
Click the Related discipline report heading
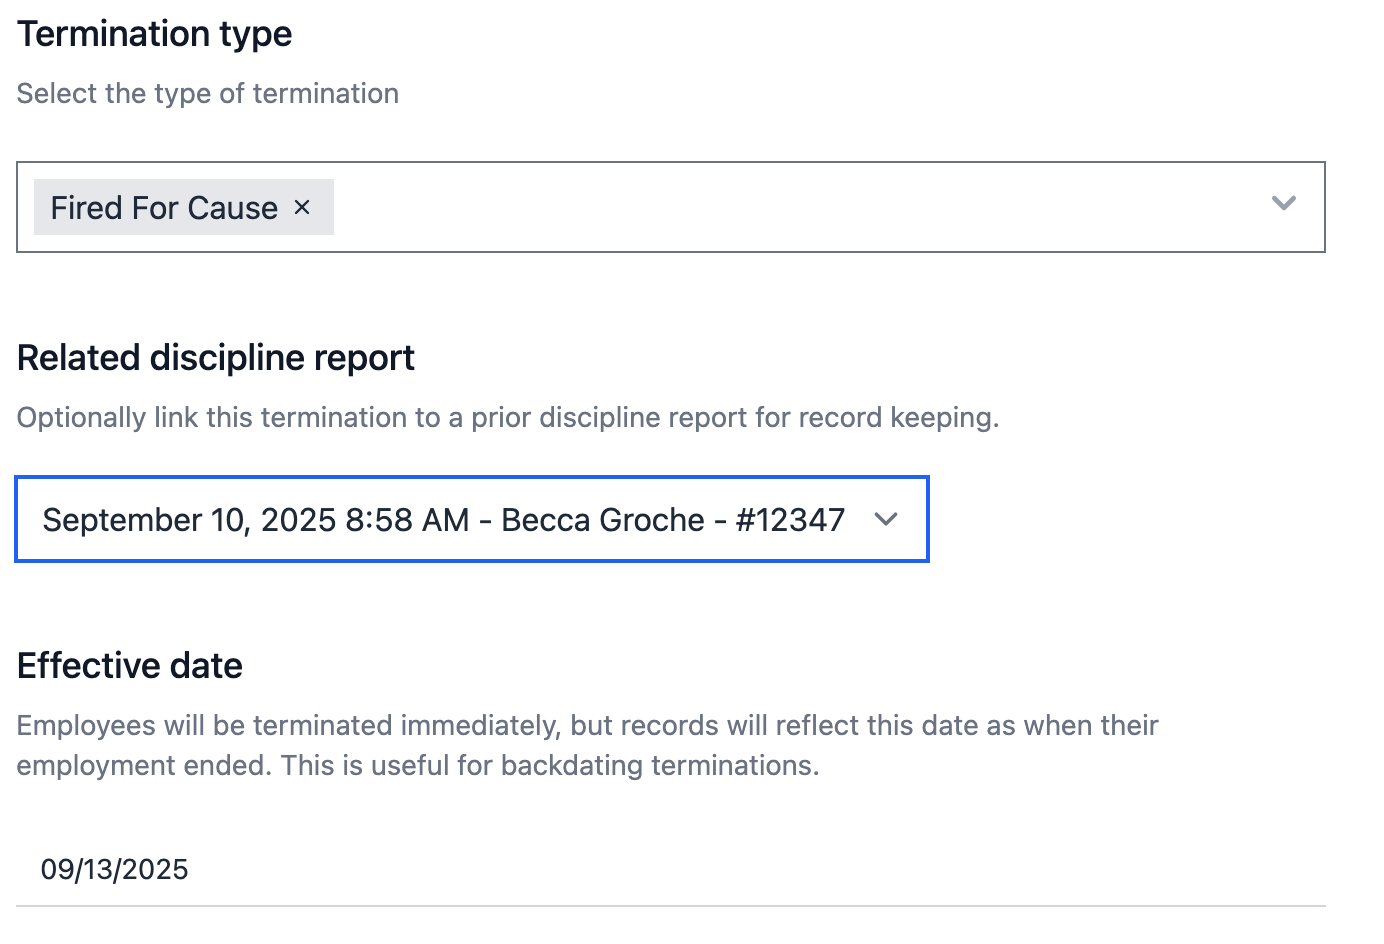[216, 358]
